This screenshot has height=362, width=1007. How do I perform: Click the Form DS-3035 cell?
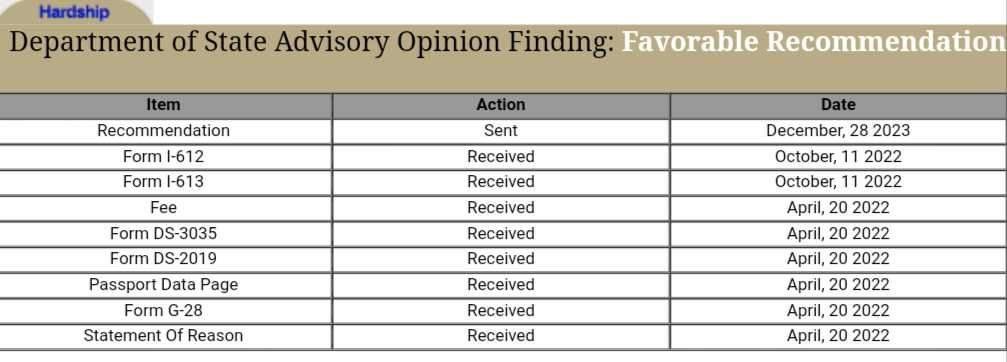point(163,234)
